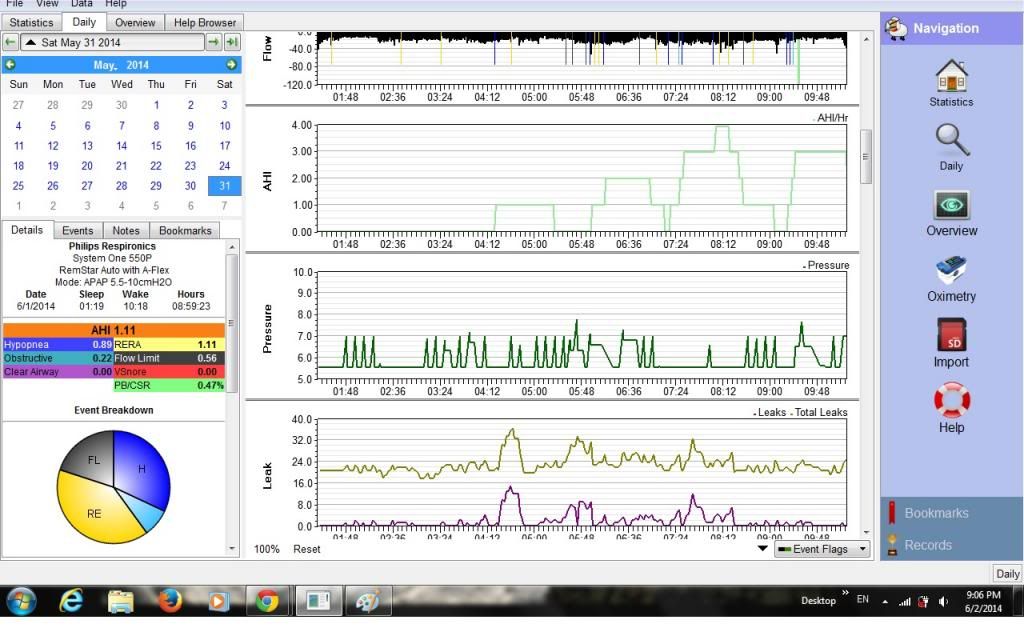The image size is (1024, 640).
Task: Click the event breakdown pie chart
Action: pyautogui.click(x=114, y=487)
